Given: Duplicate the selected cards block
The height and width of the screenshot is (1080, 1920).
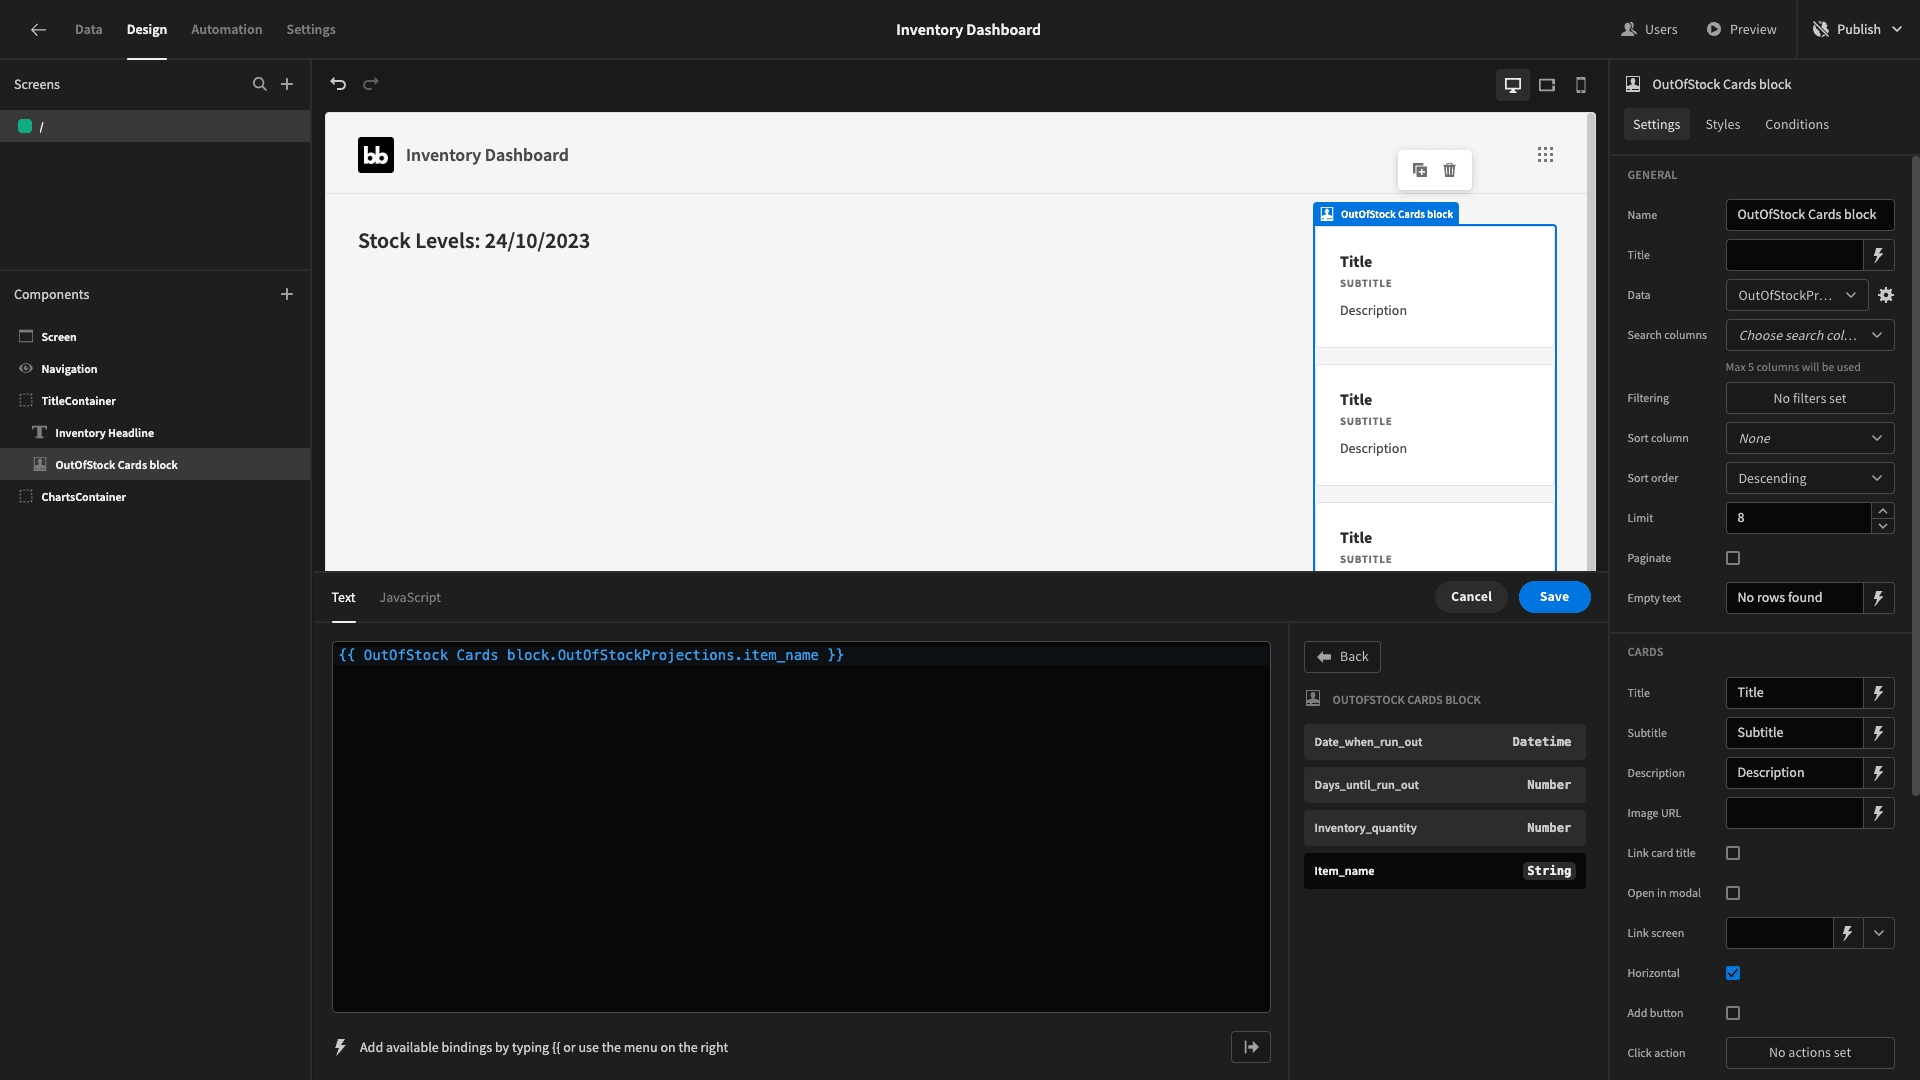Looking at the screenshot, I should click(x=1420, y=170).
